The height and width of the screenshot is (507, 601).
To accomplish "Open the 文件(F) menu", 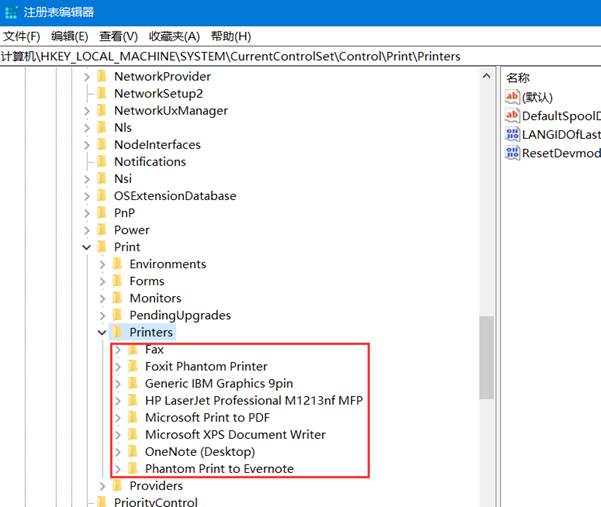I will coord(21,36).
